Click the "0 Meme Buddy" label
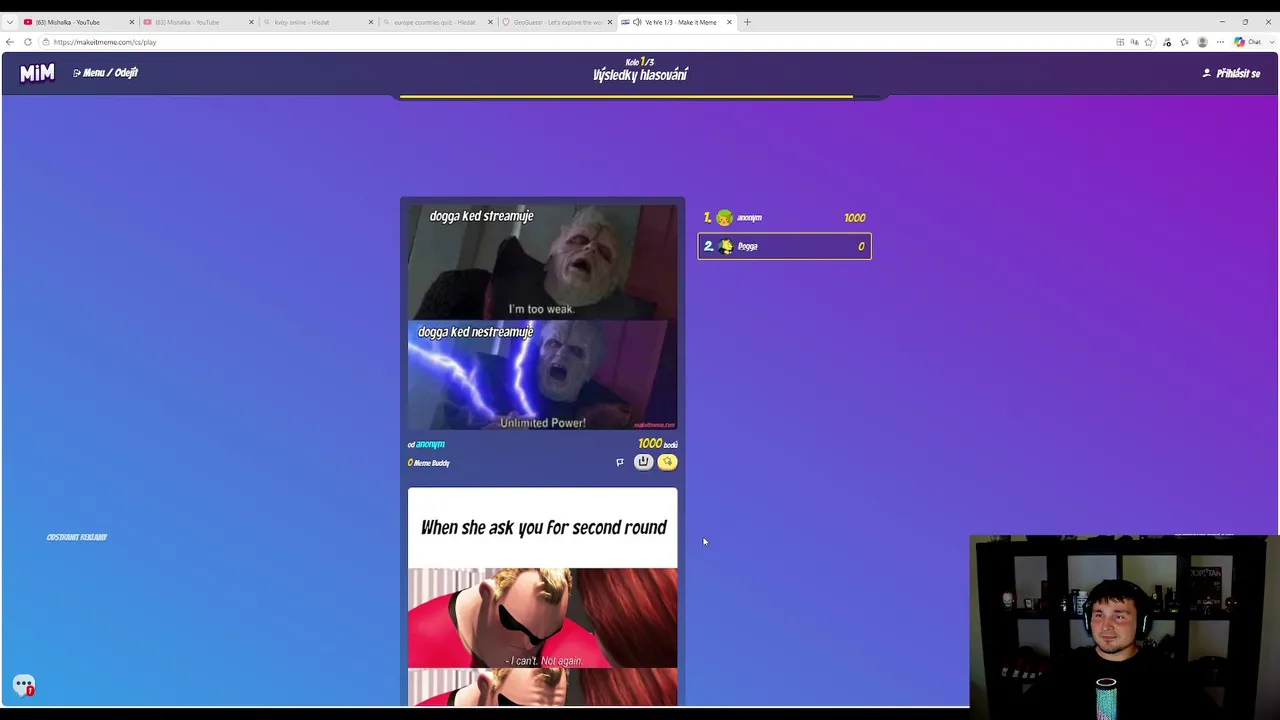The image size is (1280, 720). coord(429,463)
